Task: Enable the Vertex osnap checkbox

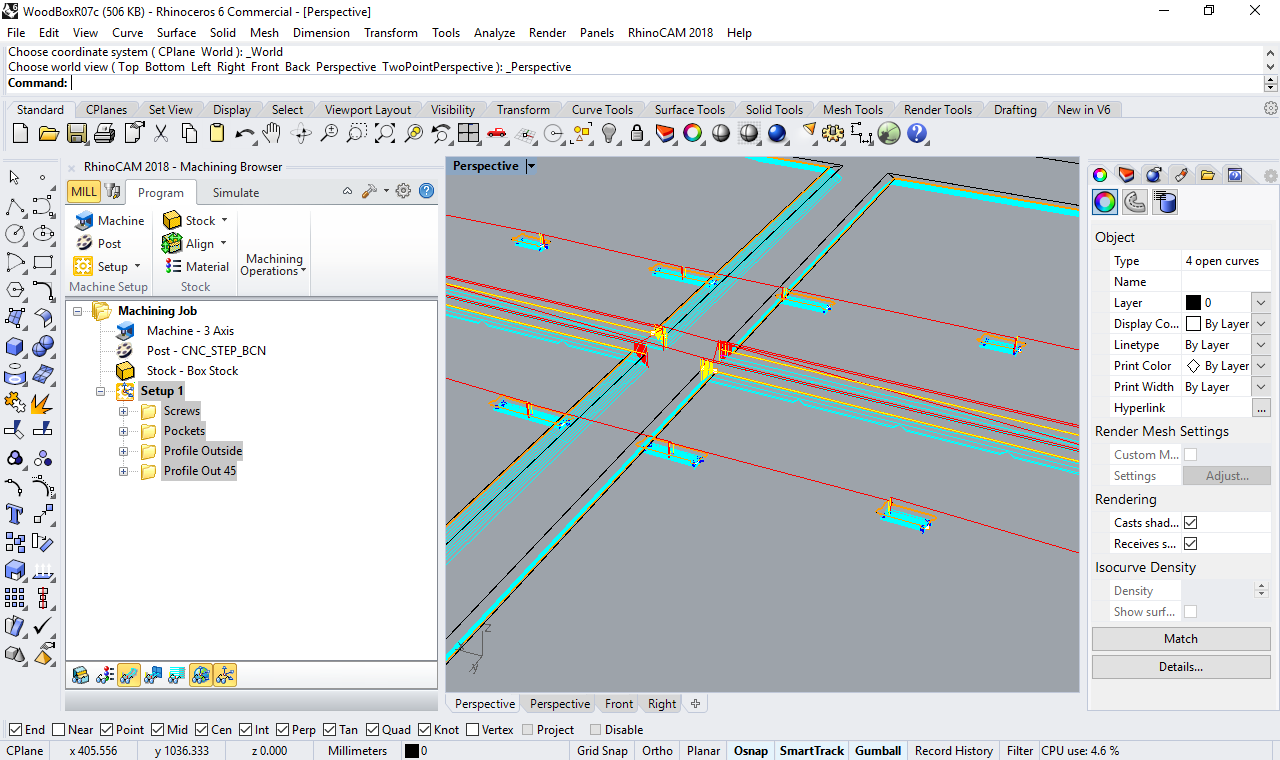Action: pyautogui.click(x=473, y=730)
